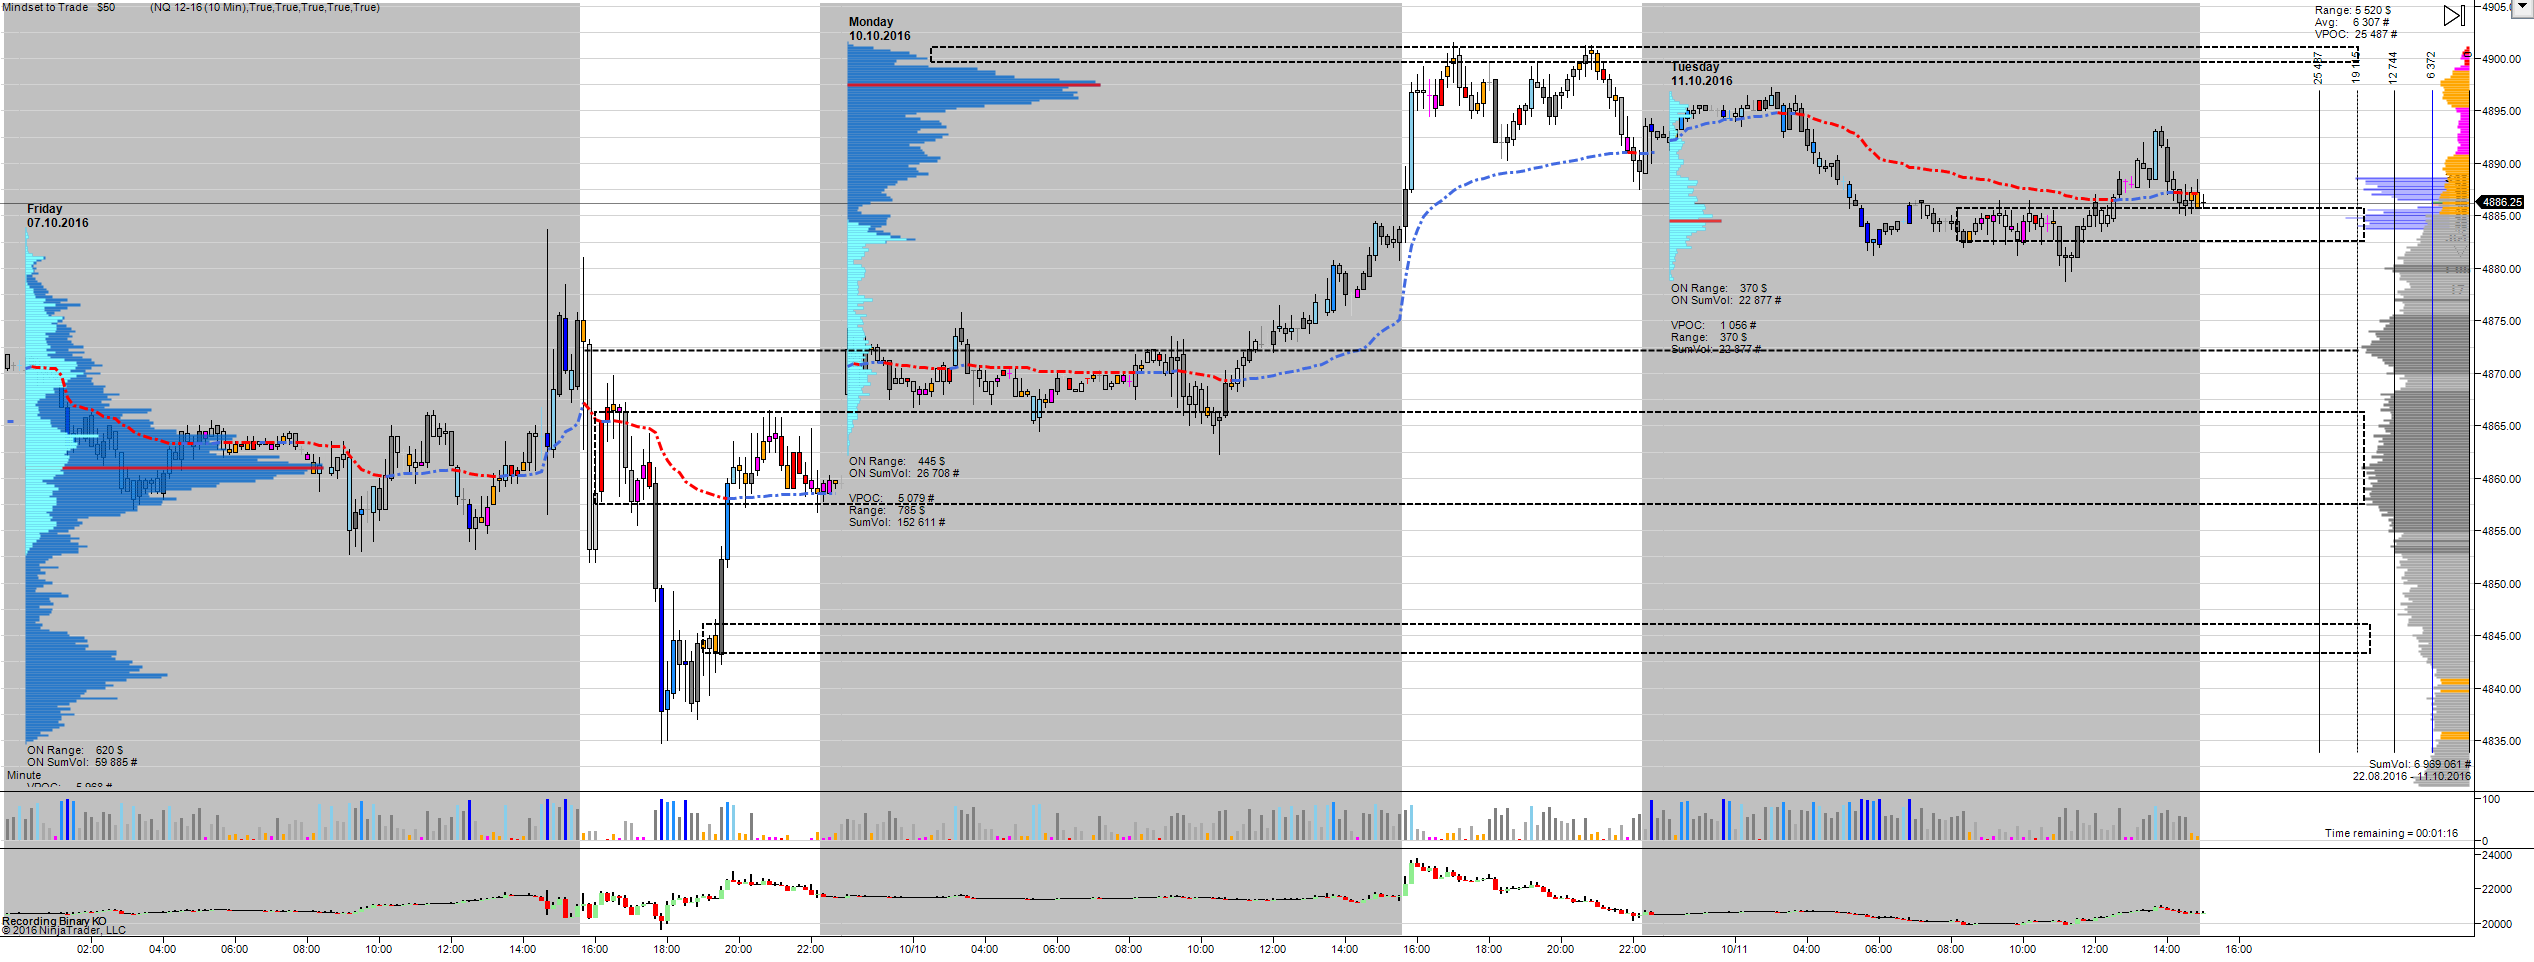Click Tuesday's 'ON Range: 370 $' label
This screenshot has width=2534, height=962.
coord(1719,288)
